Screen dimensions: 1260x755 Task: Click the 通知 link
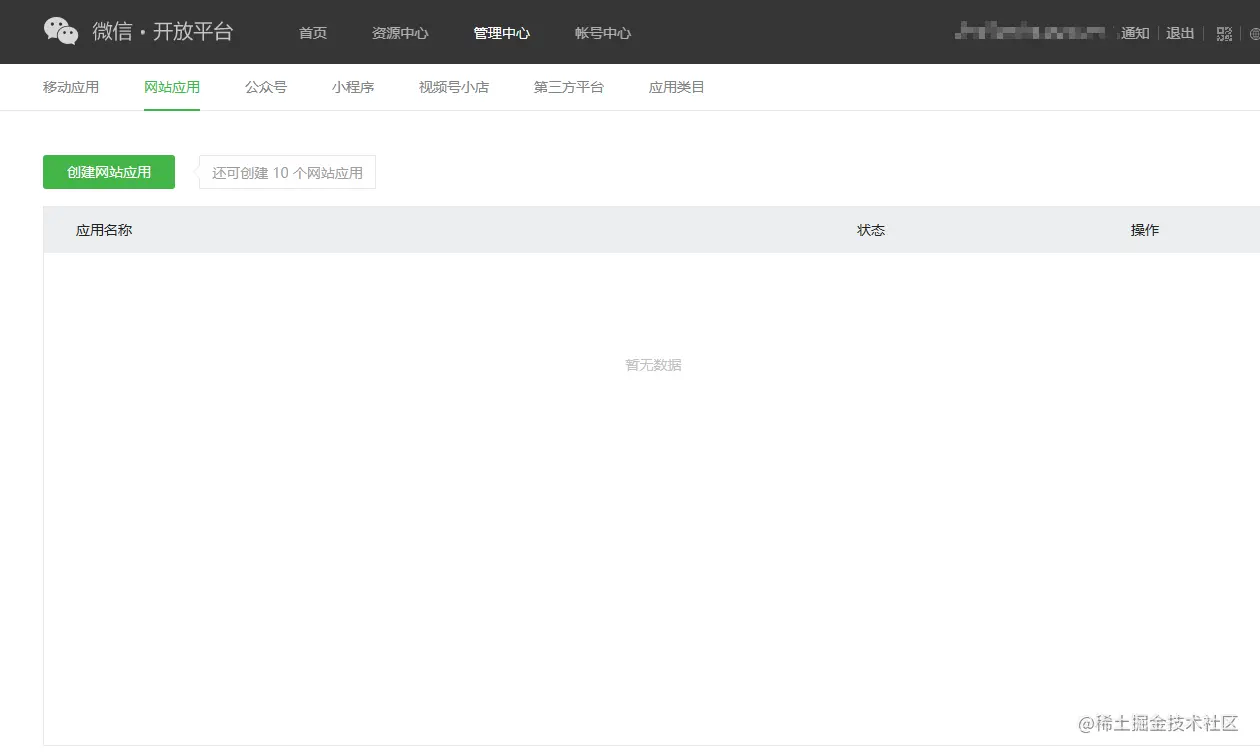coord(1135,33)
